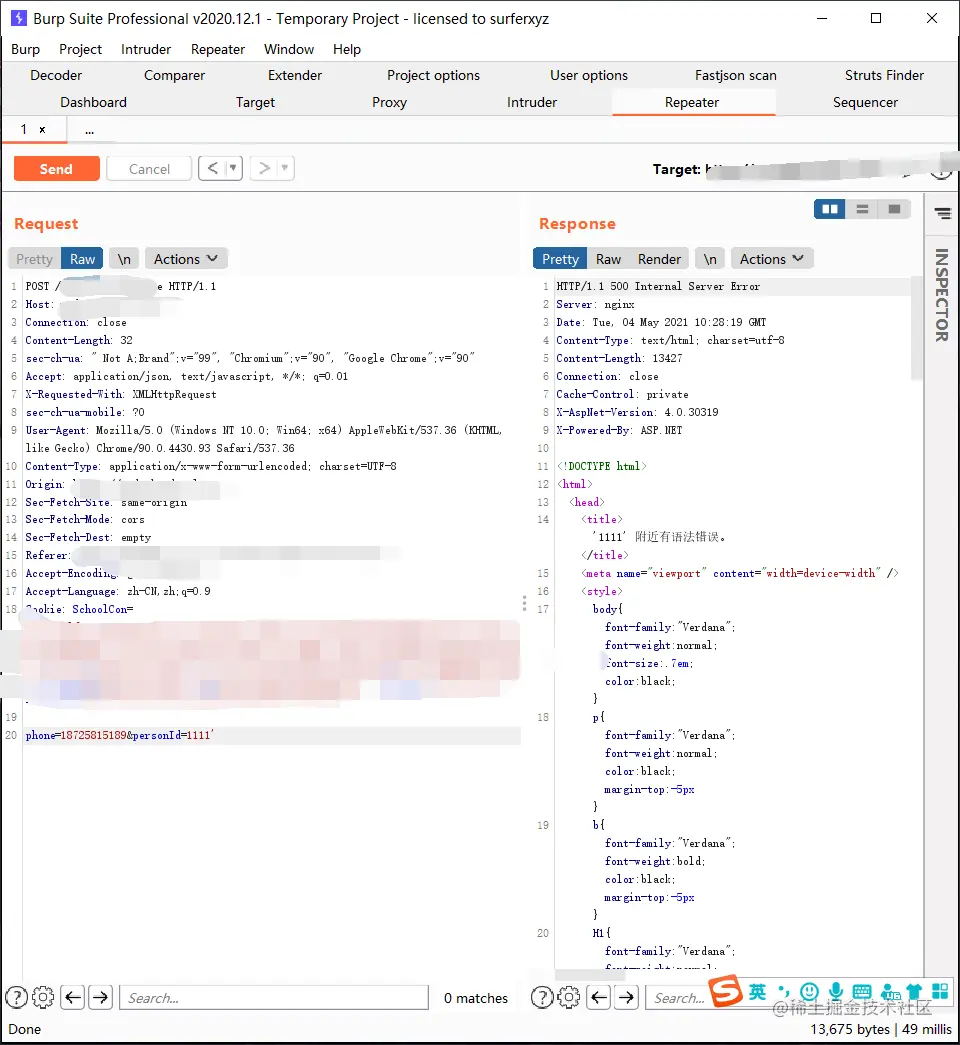Switch to the Comparer tab
The image size is (960, 1045).
(175, 75)
